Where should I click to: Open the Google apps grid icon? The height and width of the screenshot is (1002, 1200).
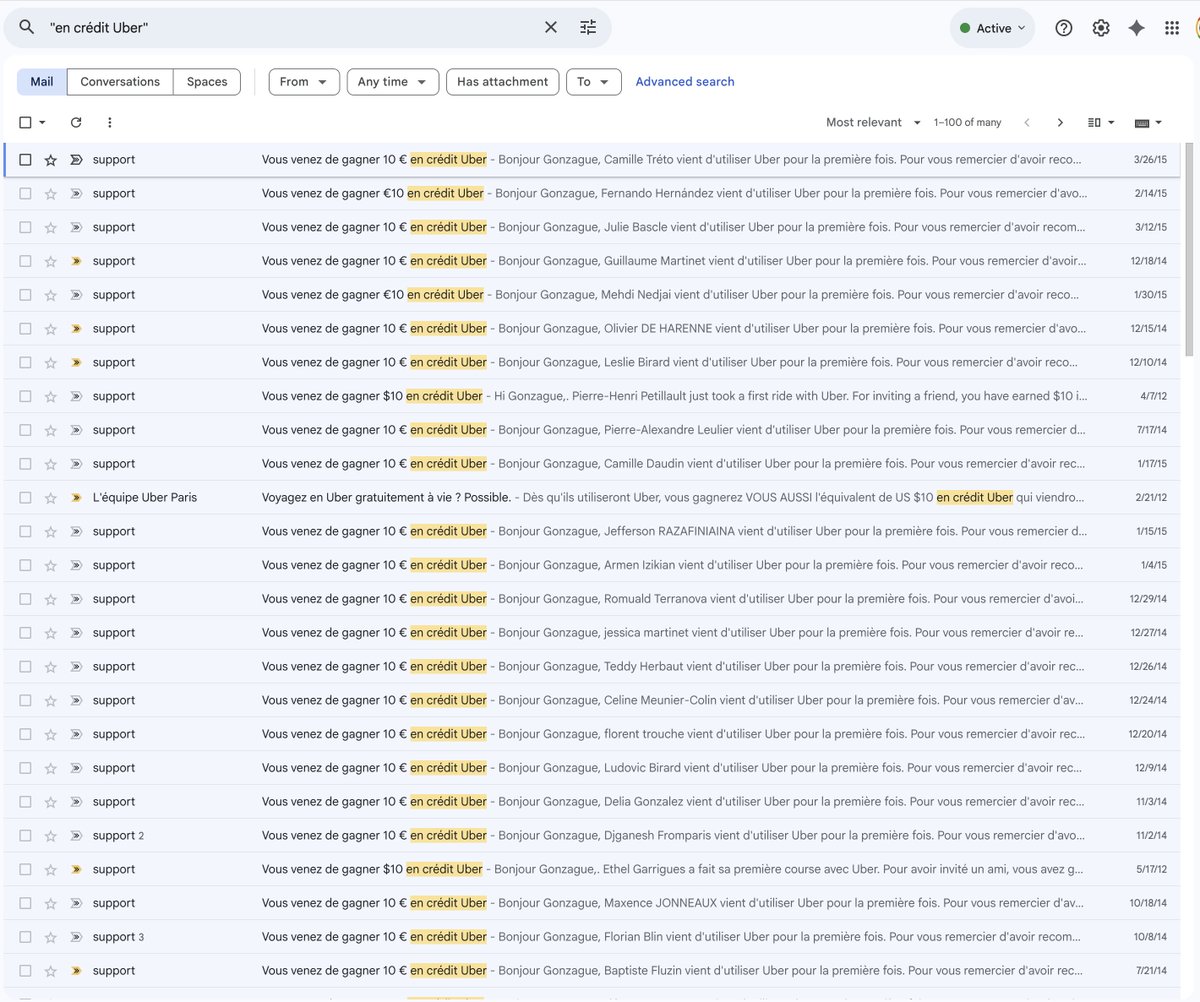coord(1172,28)
